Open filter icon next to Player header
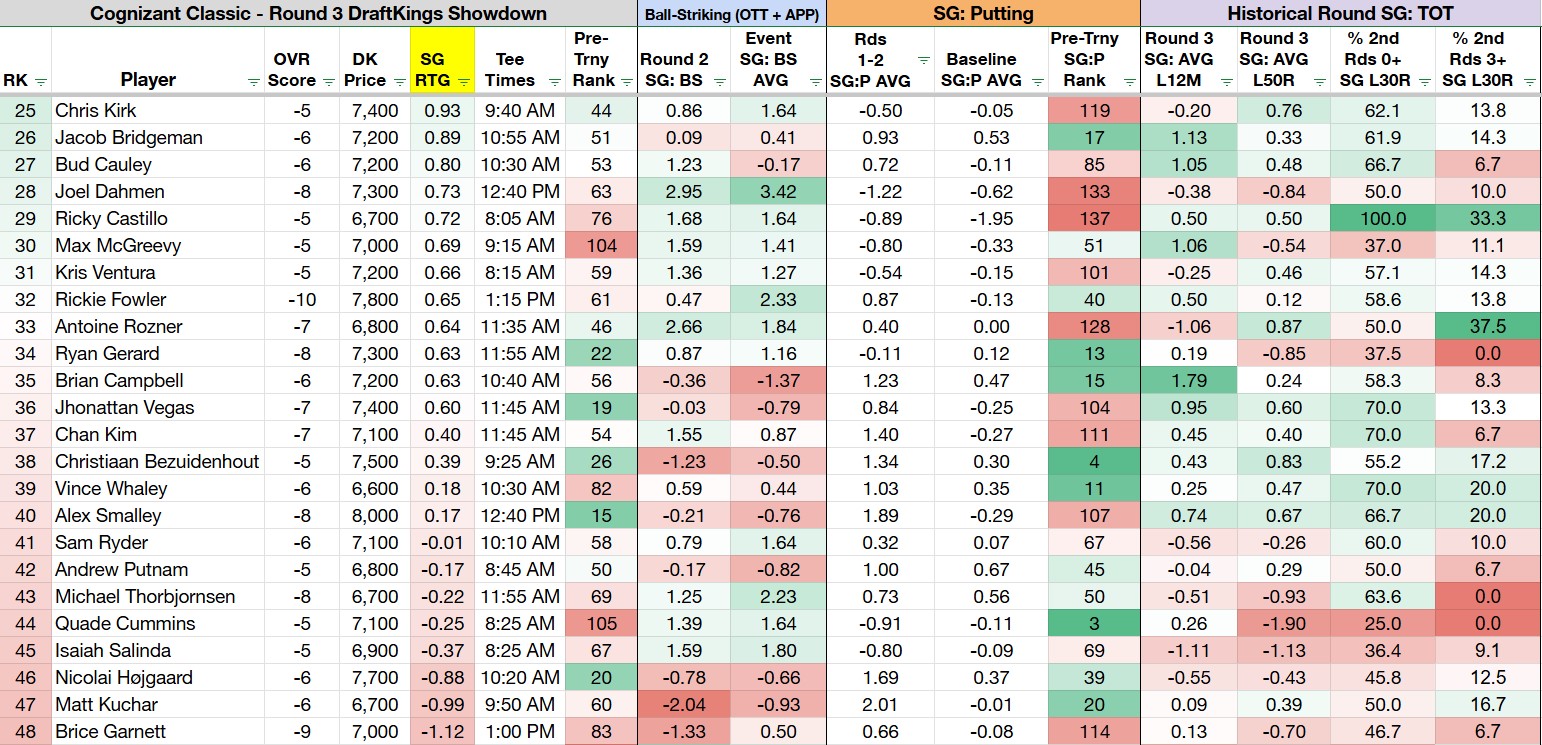This screenshot has height=745, width=1542. [256, 82]
